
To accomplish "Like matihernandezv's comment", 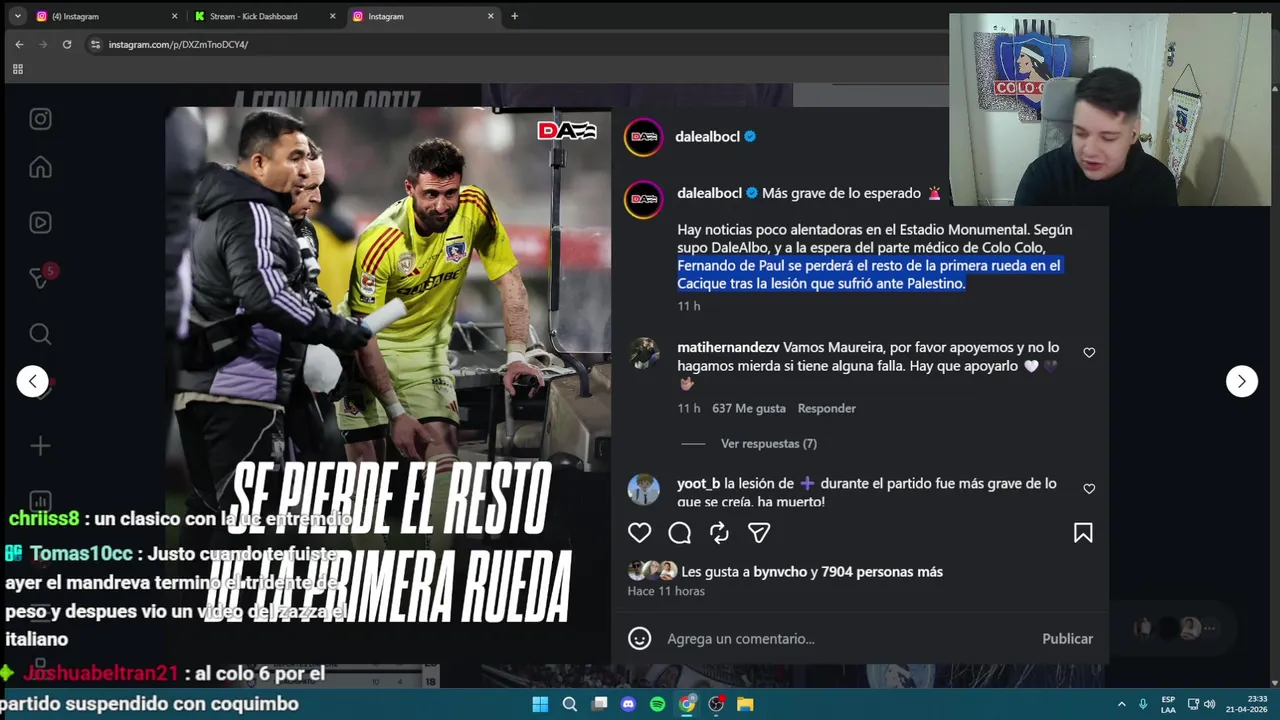I will (x=1089, y=353).
